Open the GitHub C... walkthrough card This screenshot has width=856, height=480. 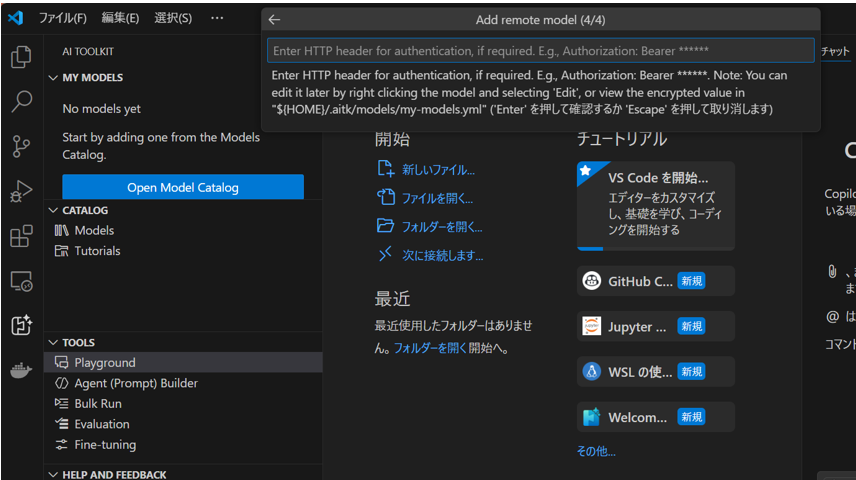pyautogui.click(x=656, y=281)
